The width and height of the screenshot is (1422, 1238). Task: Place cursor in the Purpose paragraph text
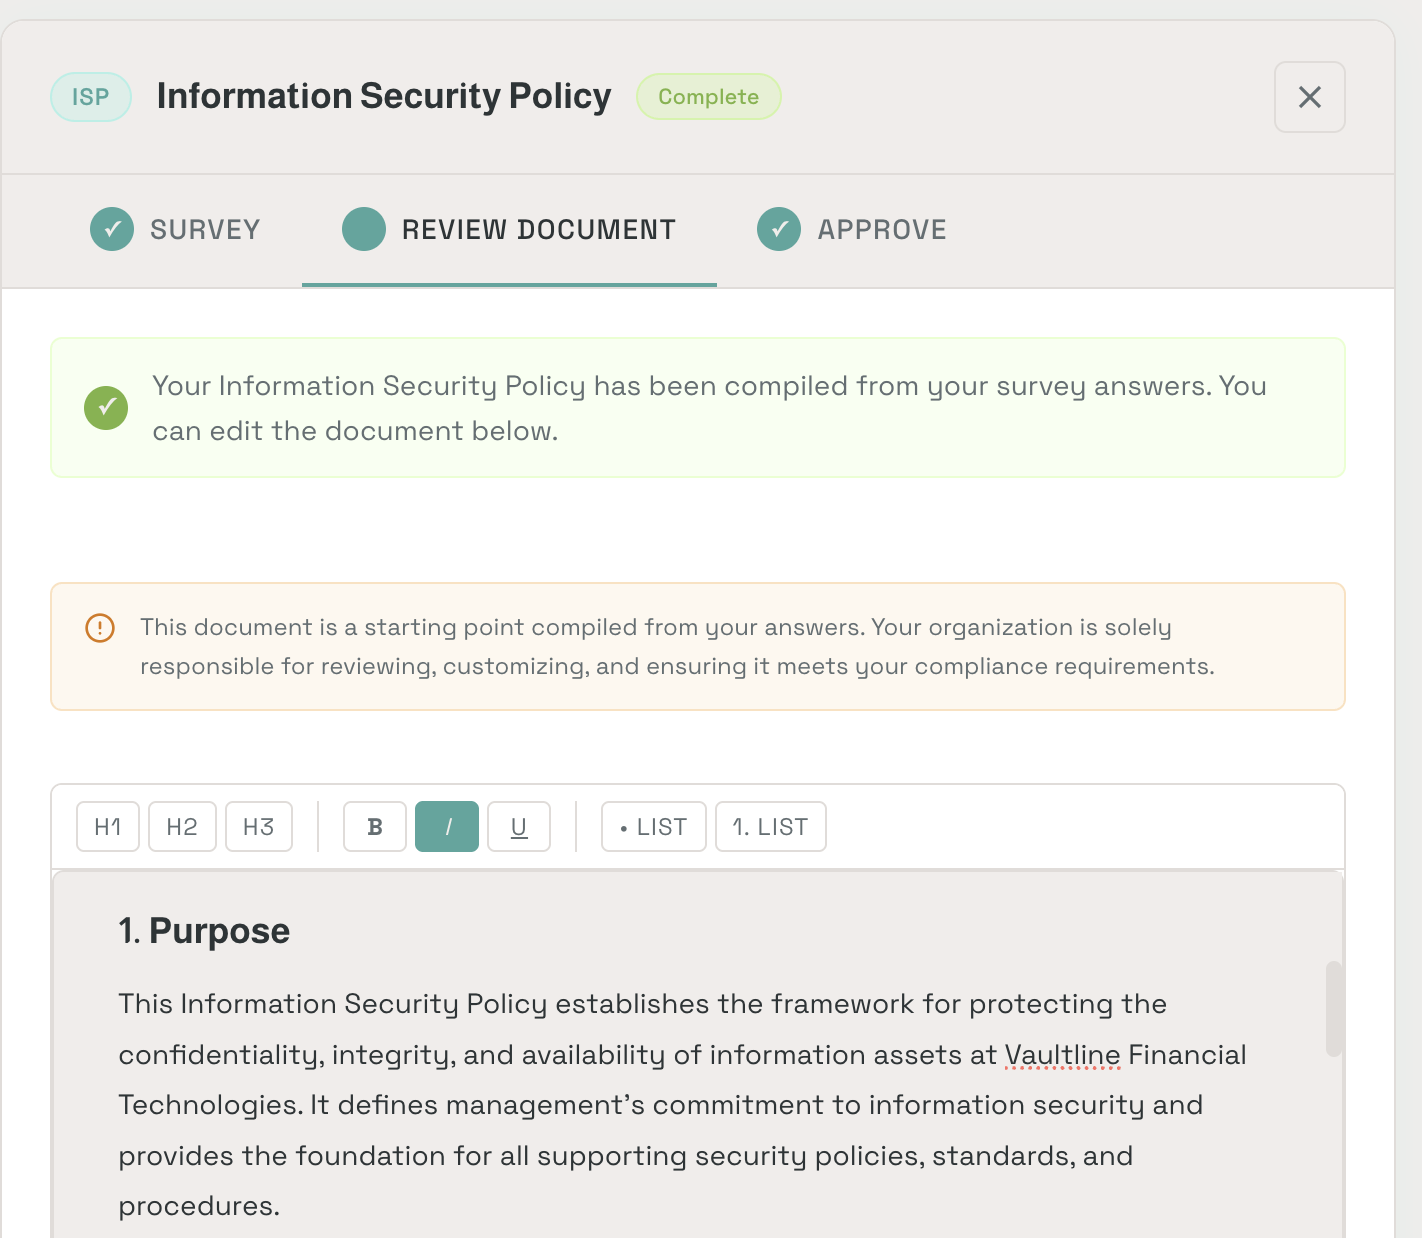[x=682, y=1105]
